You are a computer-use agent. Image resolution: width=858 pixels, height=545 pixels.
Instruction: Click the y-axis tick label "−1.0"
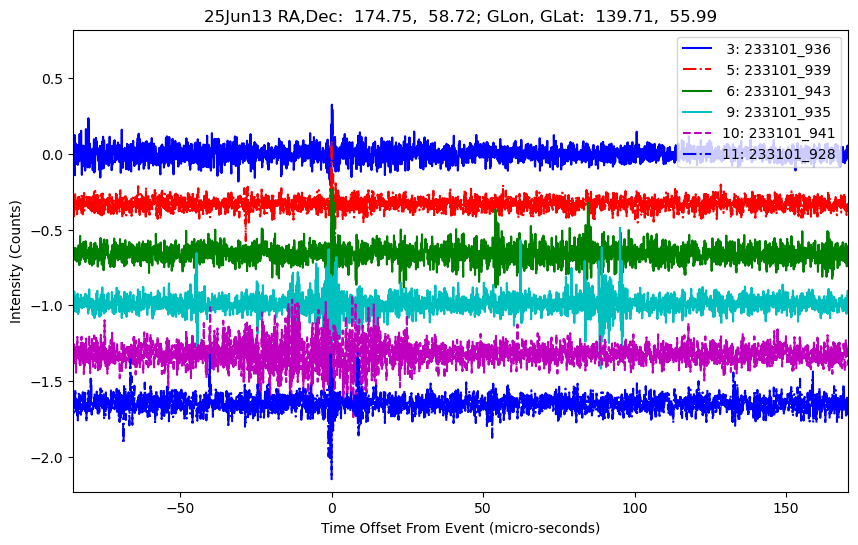49,306
